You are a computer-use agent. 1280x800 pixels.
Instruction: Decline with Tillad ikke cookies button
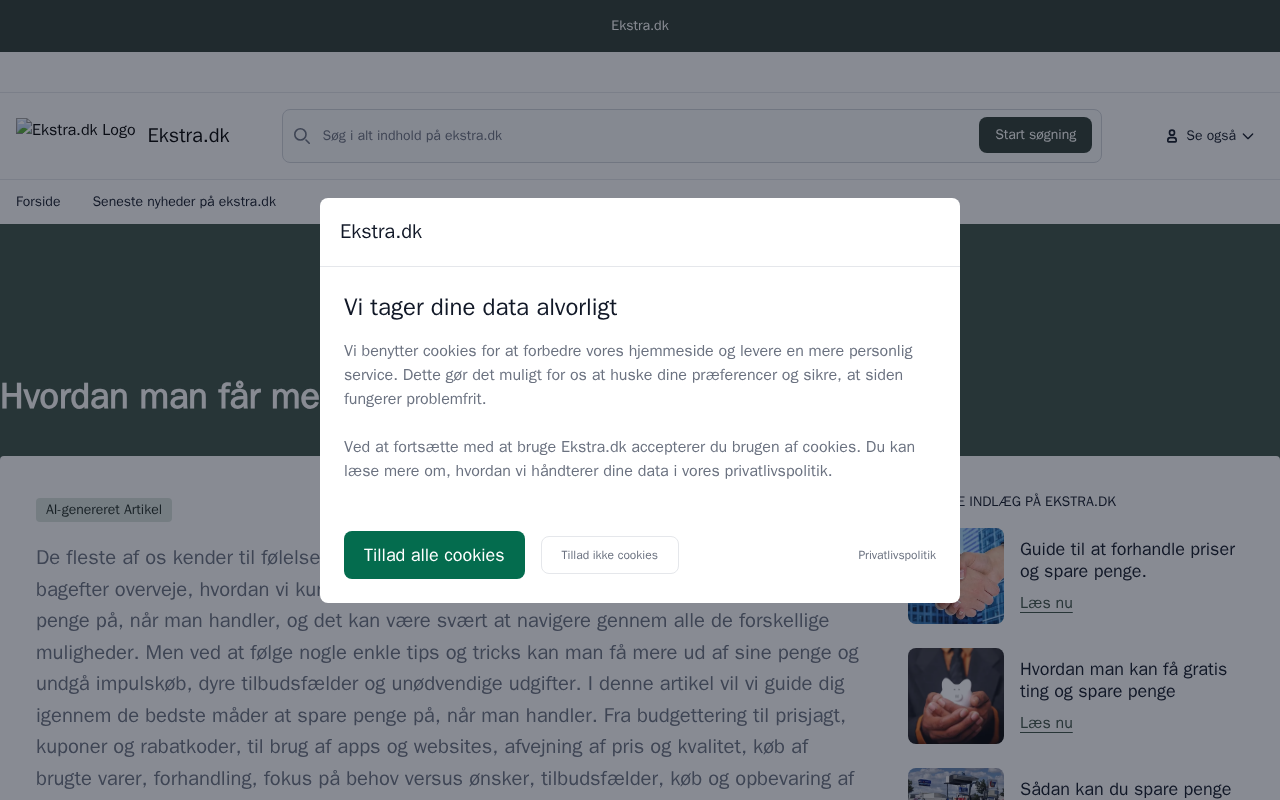(x=609, y=555)
